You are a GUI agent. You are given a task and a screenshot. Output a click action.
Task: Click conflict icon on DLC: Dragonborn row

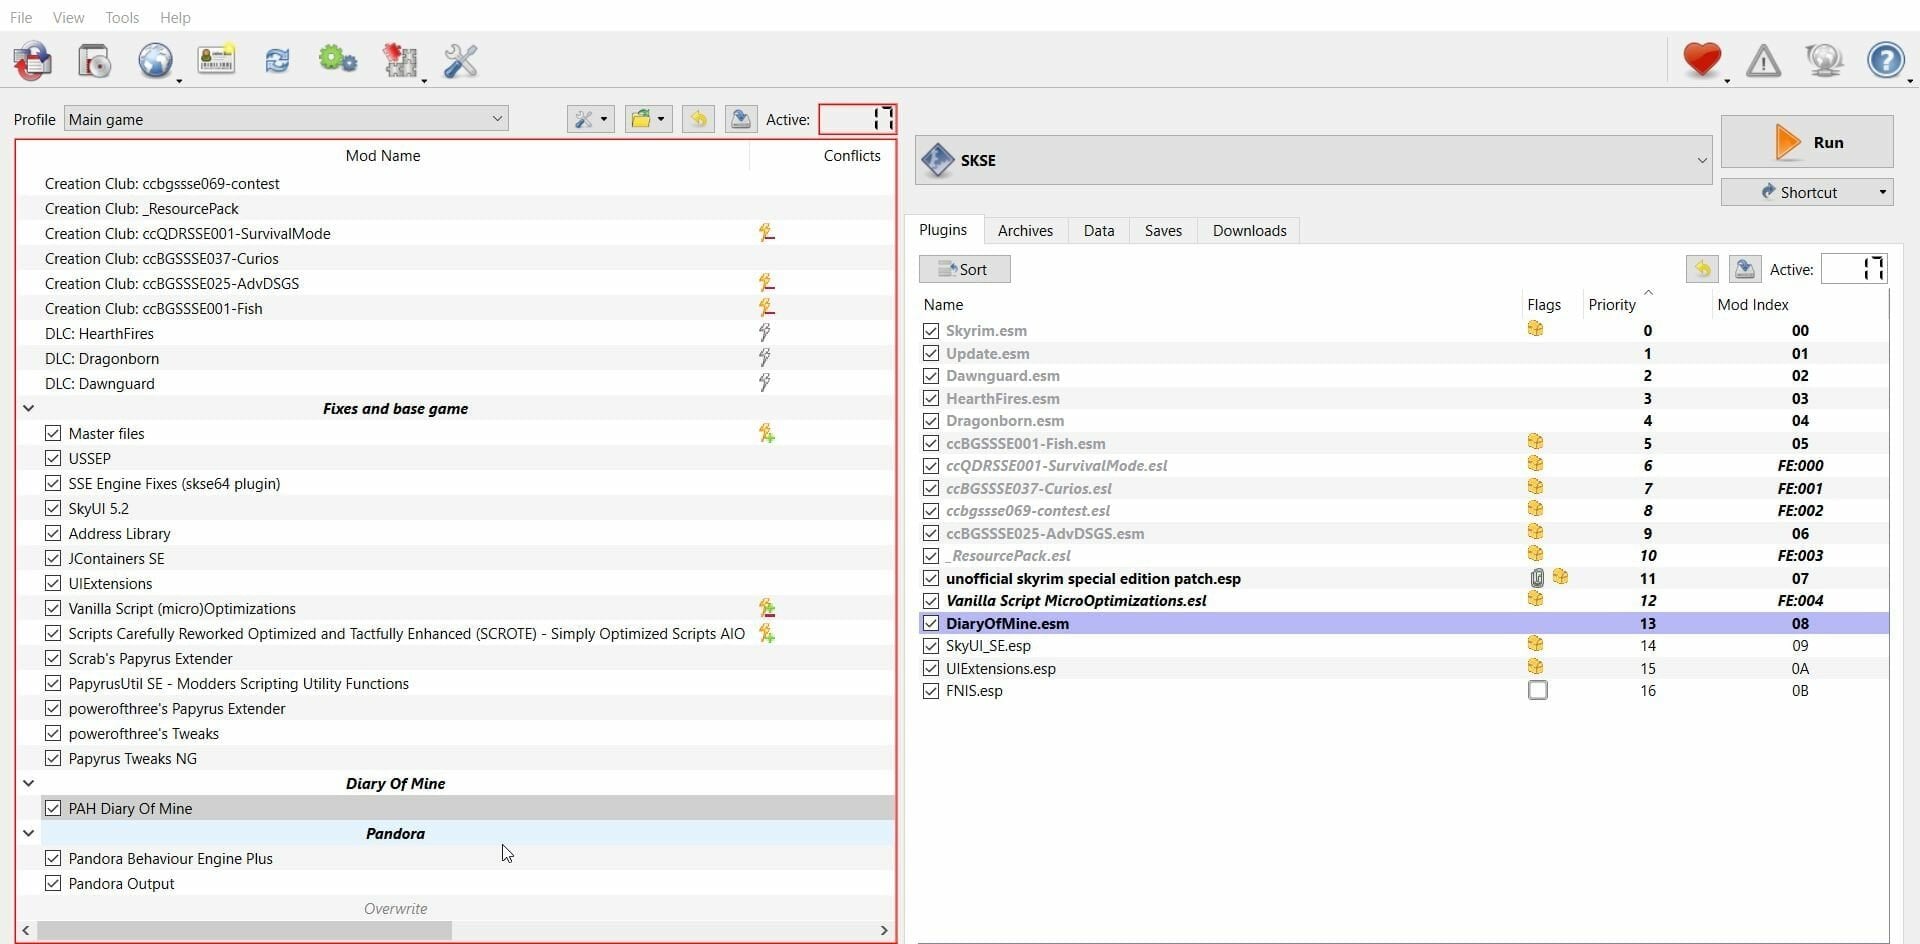[x=765, y=358]
